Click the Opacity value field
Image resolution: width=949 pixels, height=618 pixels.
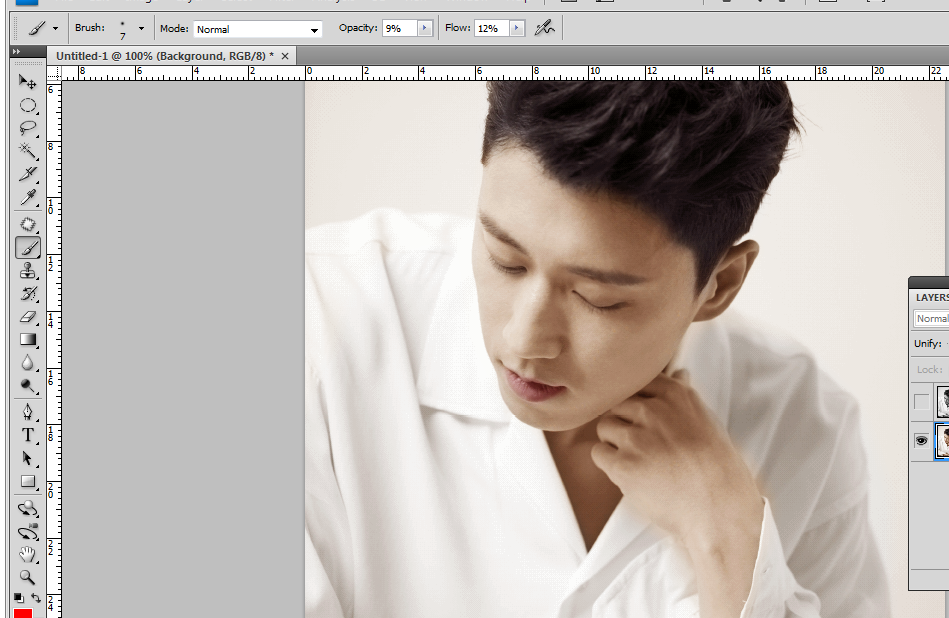(x=400, y=28)
